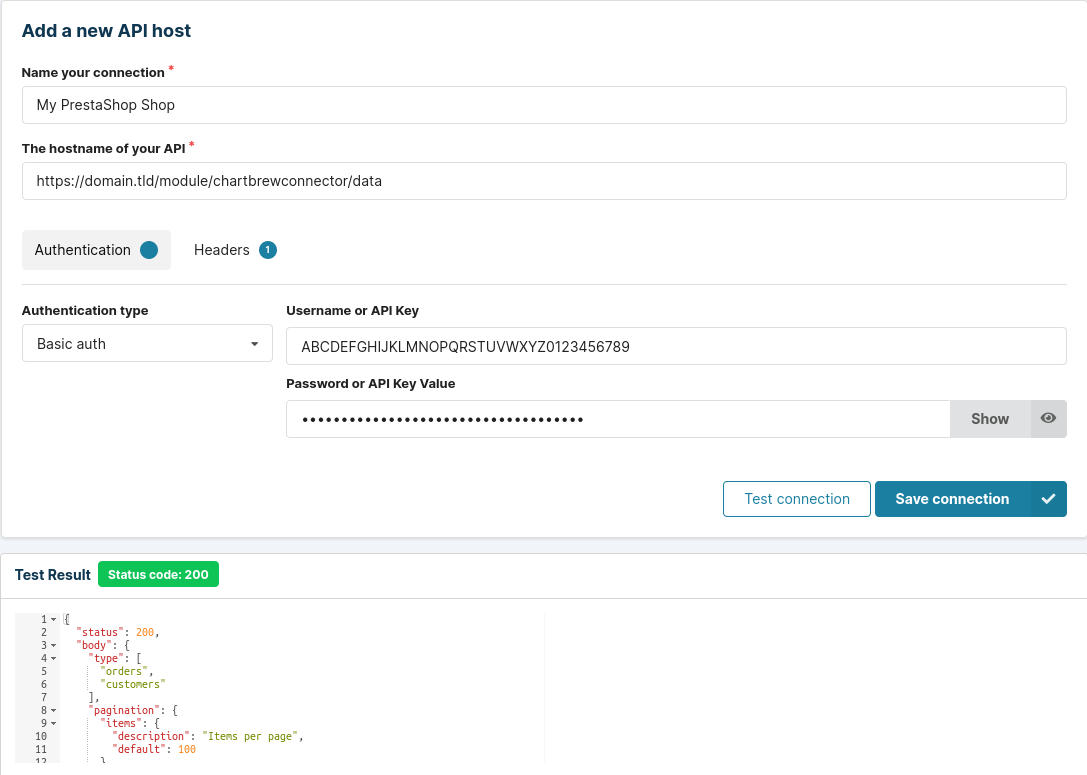Collapse the "pagination" object on line 8
Viewport: 1087px width, 775px height.
[53, 710]
